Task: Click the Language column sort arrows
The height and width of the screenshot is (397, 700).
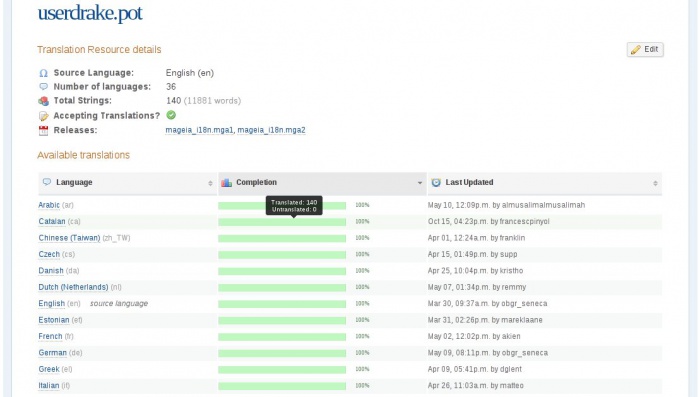Action: click(x=210, y=183)
